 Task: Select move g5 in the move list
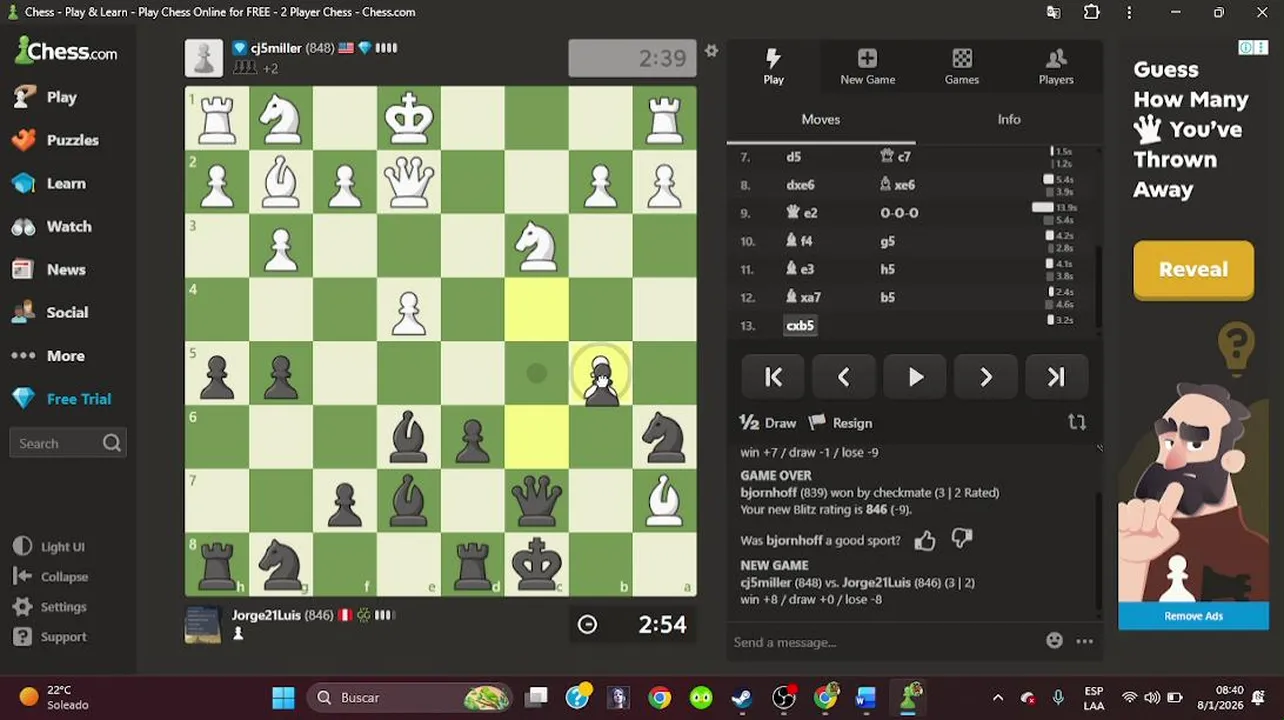[x=888, y=241]
